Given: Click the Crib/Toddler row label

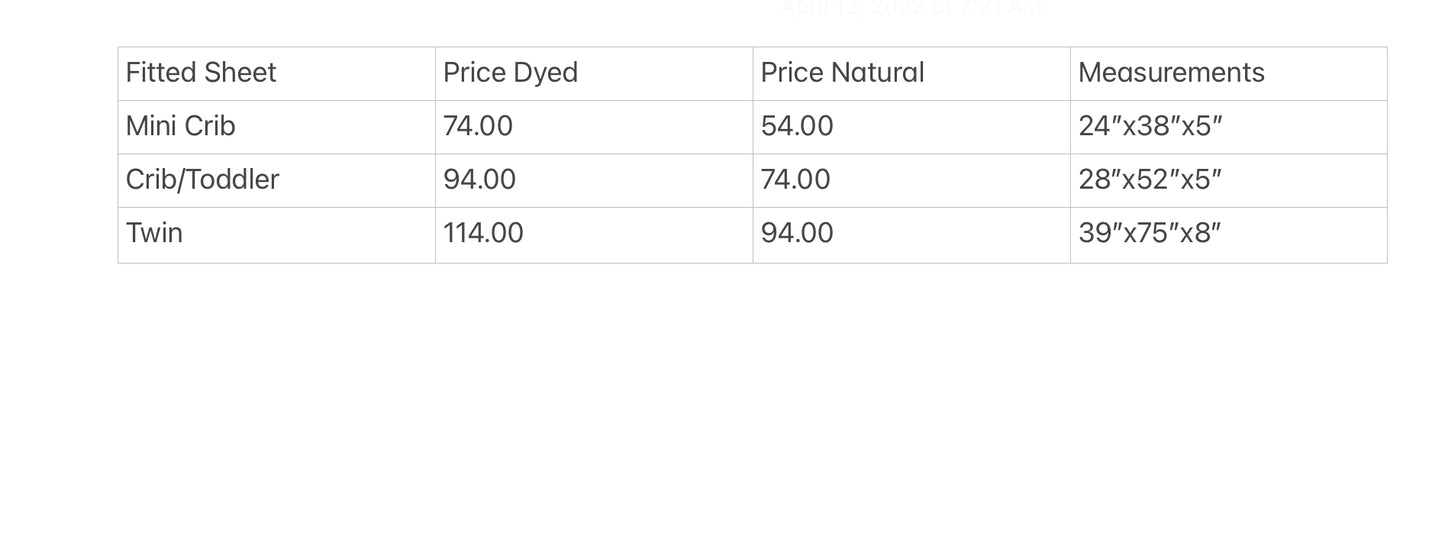Looking at the screenshot, I should pyautogui.click(x=277, y=181).
